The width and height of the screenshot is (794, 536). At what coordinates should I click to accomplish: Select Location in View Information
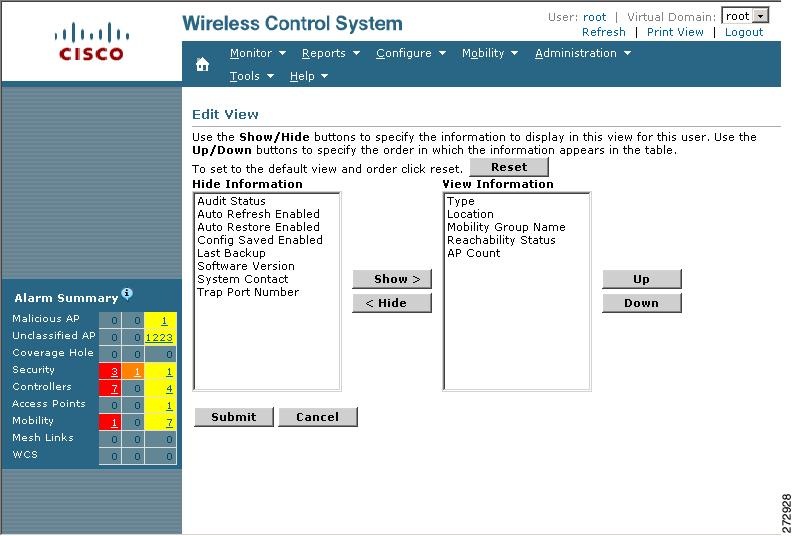470,214
